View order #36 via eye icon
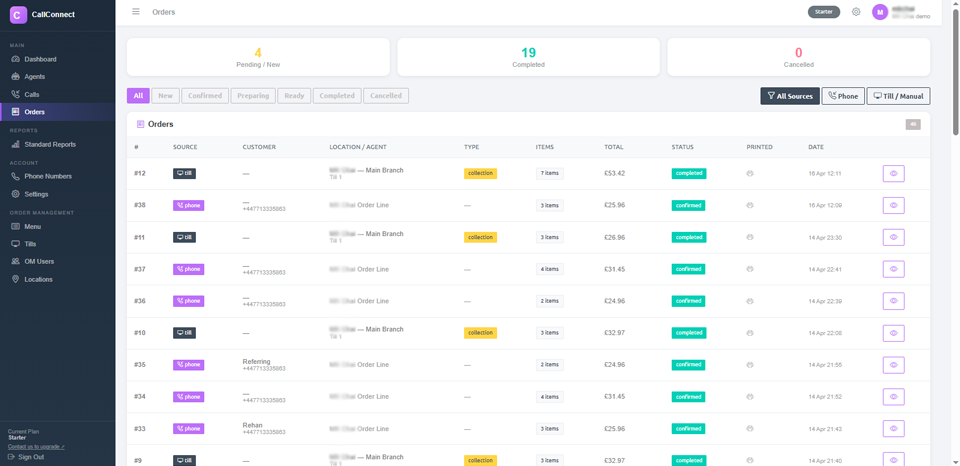The width and height of the screenshot is (960, 466). coord(893,301)
